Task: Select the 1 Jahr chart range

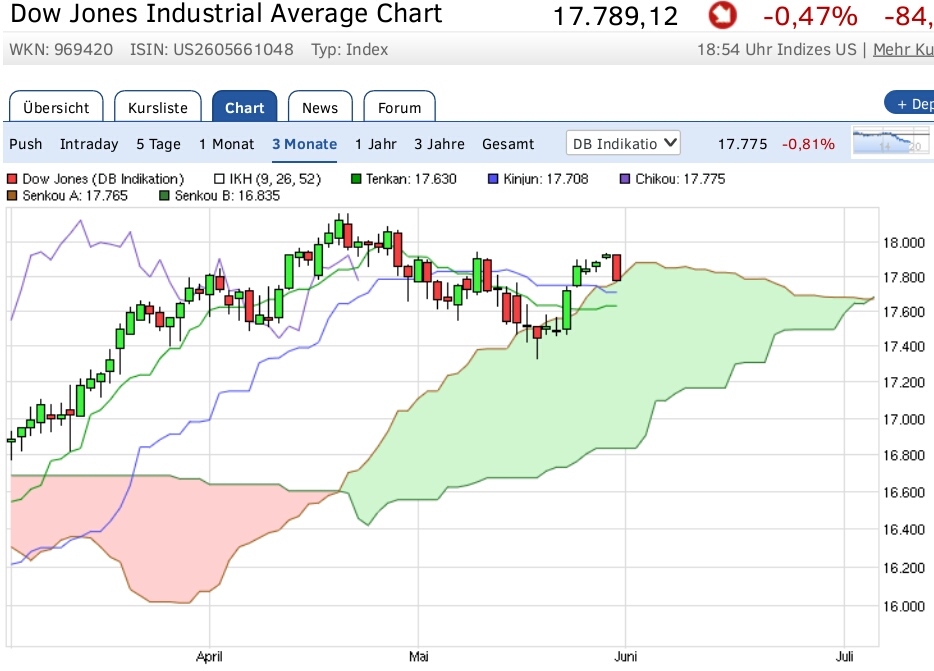Action: 376,144
